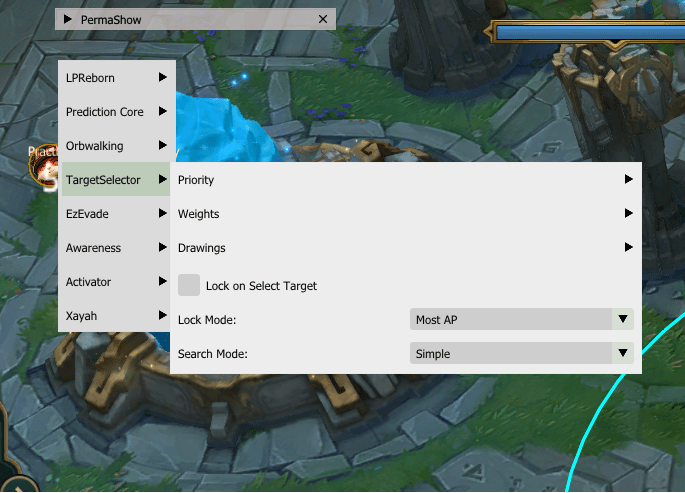Expand the Prediction Core submenu arrow
The height and width of the screenshot is (493, 685).
[x=163, y=111]
